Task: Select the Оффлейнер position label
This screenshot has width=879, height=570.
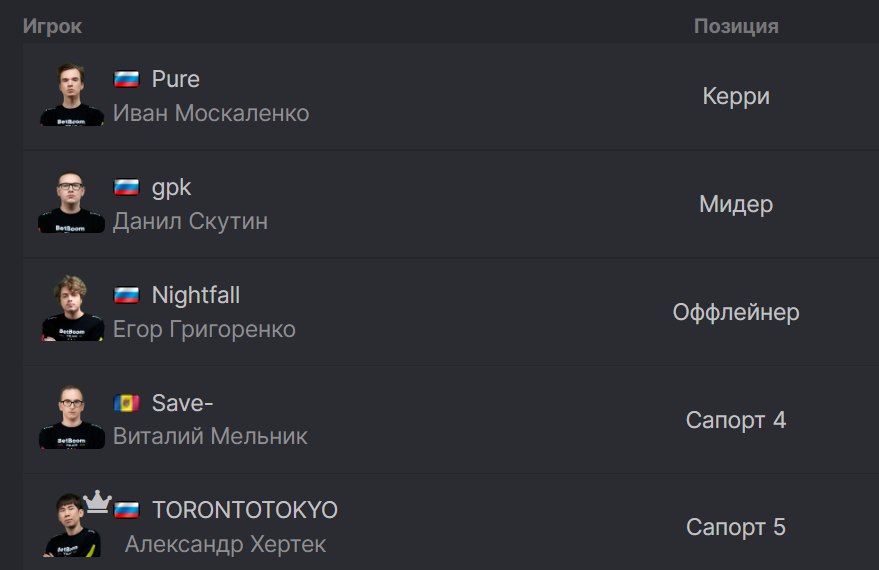Action: 735,312
